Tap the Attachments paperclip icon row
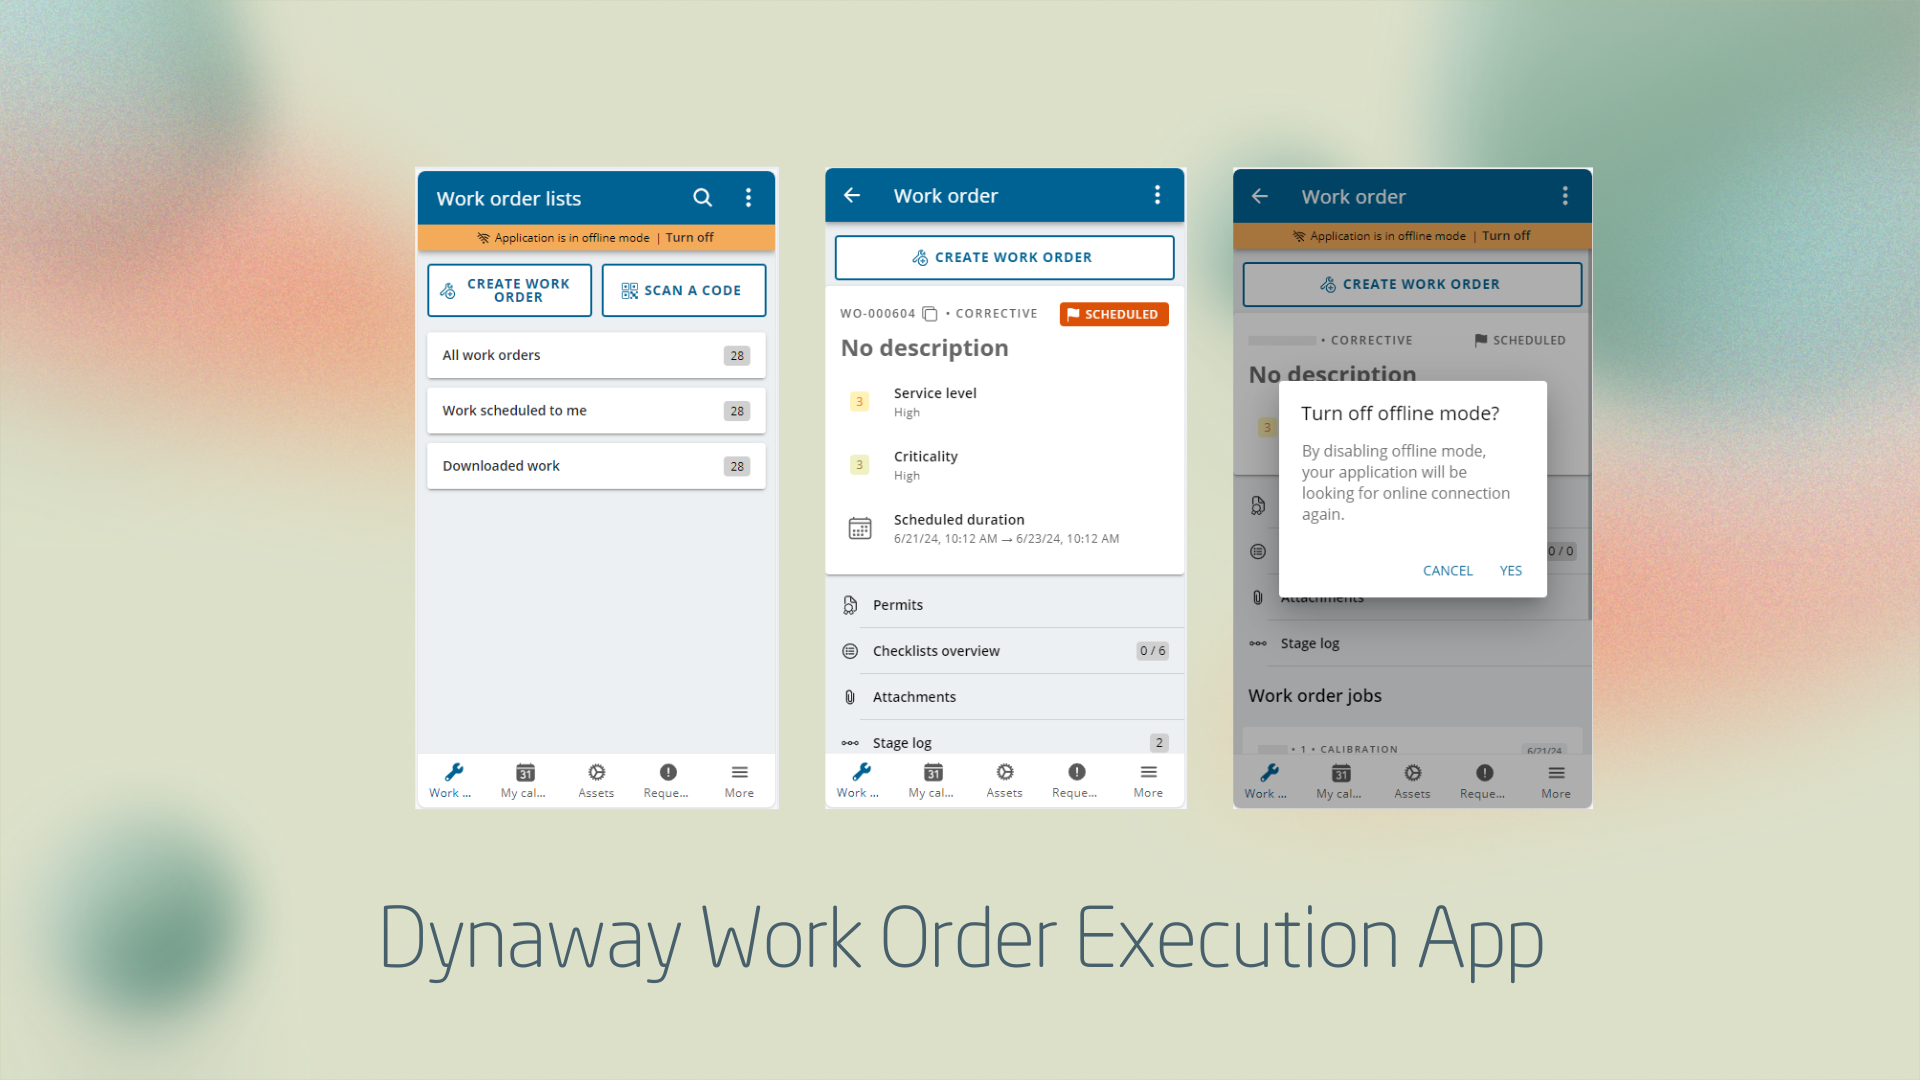The image size is (1920, 1080). point(1004,696)
